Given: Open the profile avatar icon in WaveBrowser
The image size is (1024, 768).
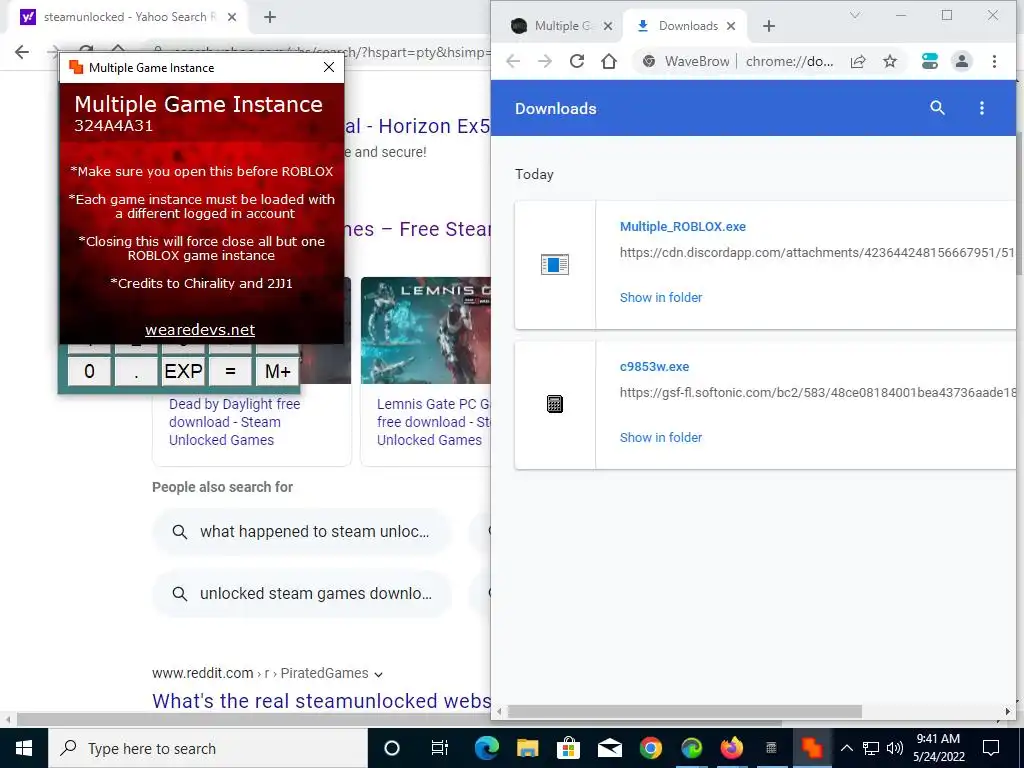Looking at the screenshot, I should 961,61.
